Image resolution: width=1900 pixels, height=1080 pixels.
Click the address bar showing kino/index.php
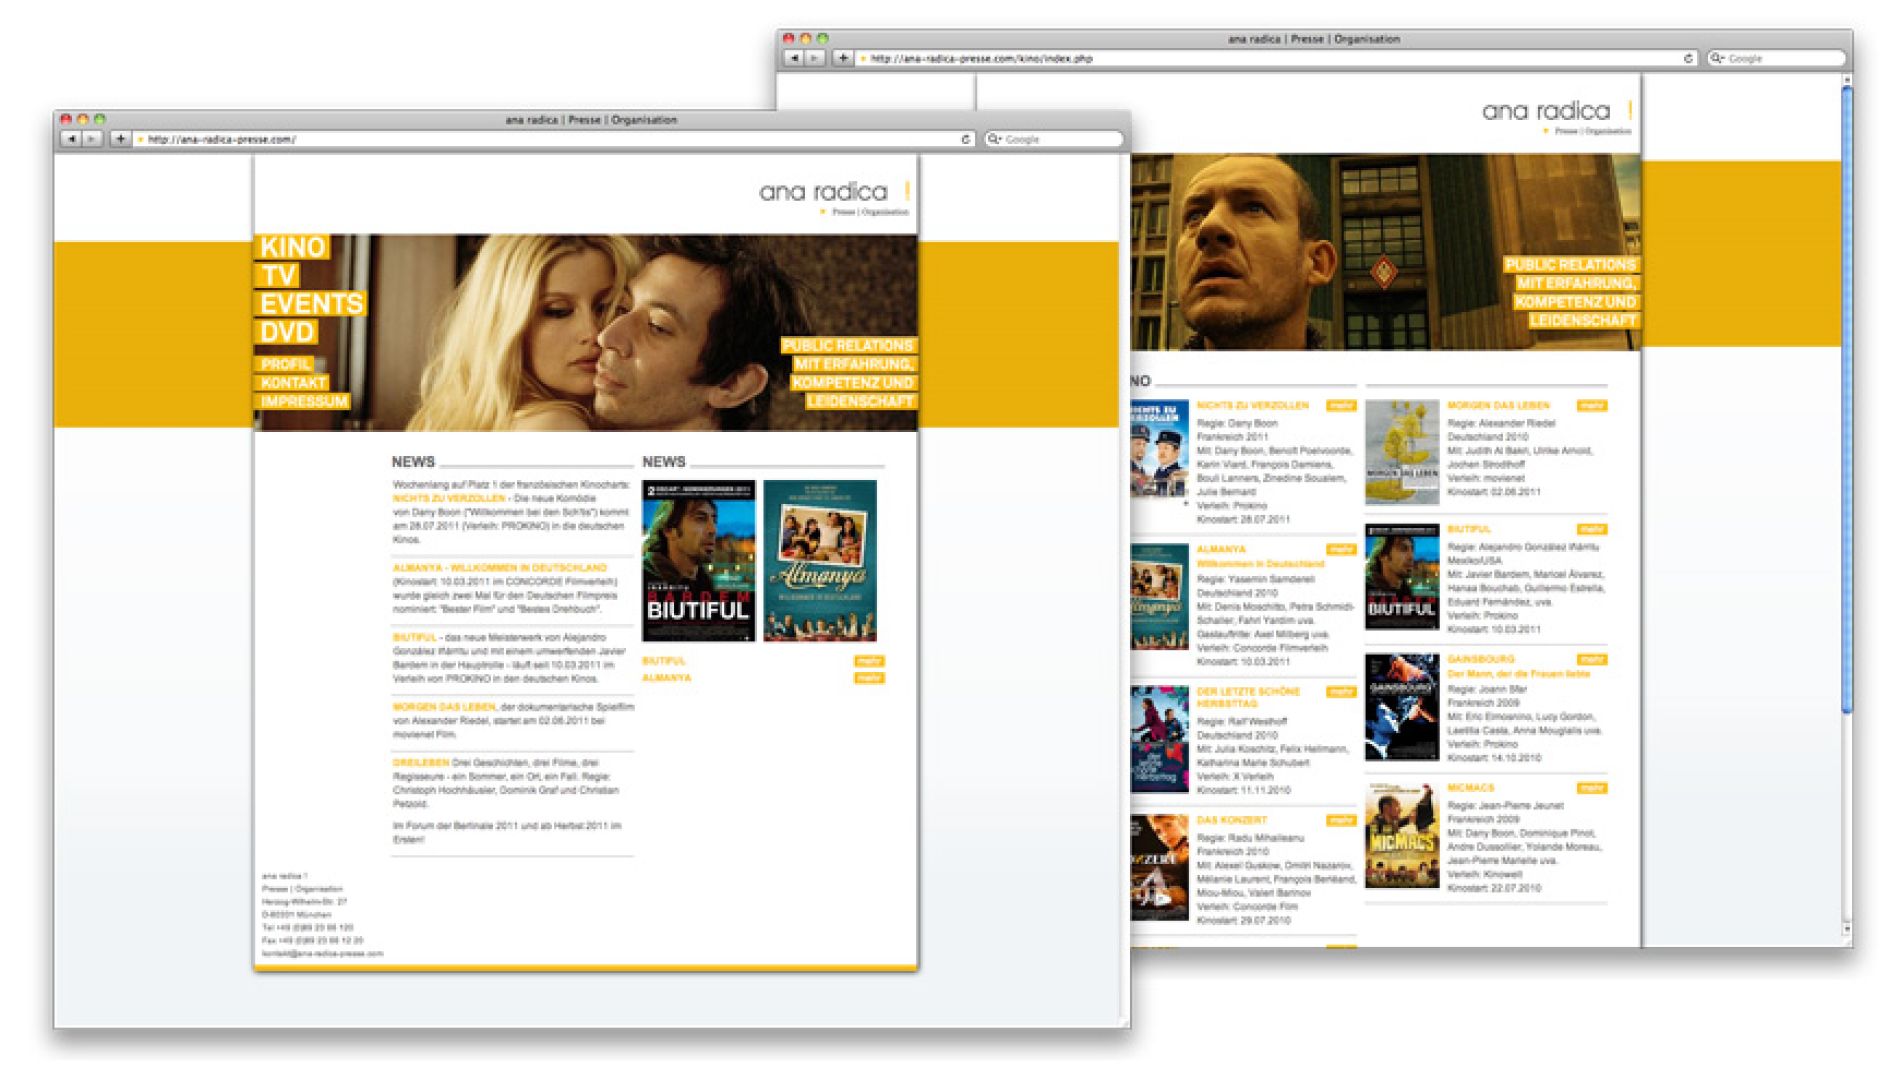point(1270,58)
